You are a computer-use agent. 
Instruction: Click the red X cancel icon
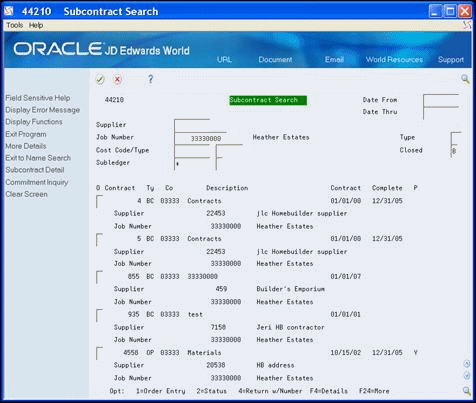pos(117,79)
